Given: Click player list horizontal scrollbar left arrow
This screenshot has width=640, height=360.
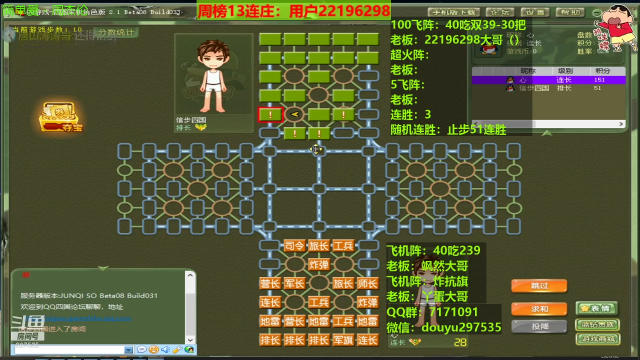Looking at the screenshot, I should point(476,124).
